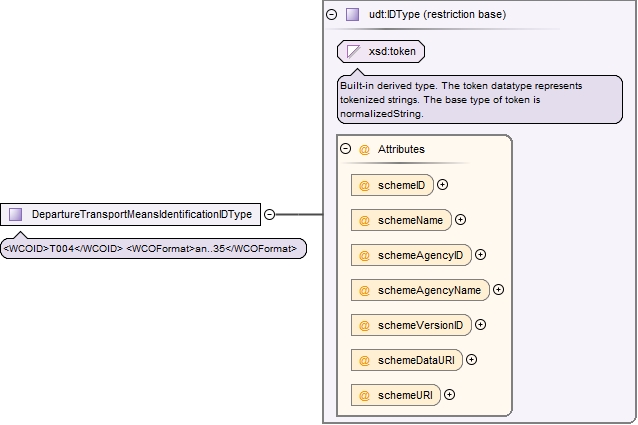Select the schemeURI attribute label

pos(405,395)
